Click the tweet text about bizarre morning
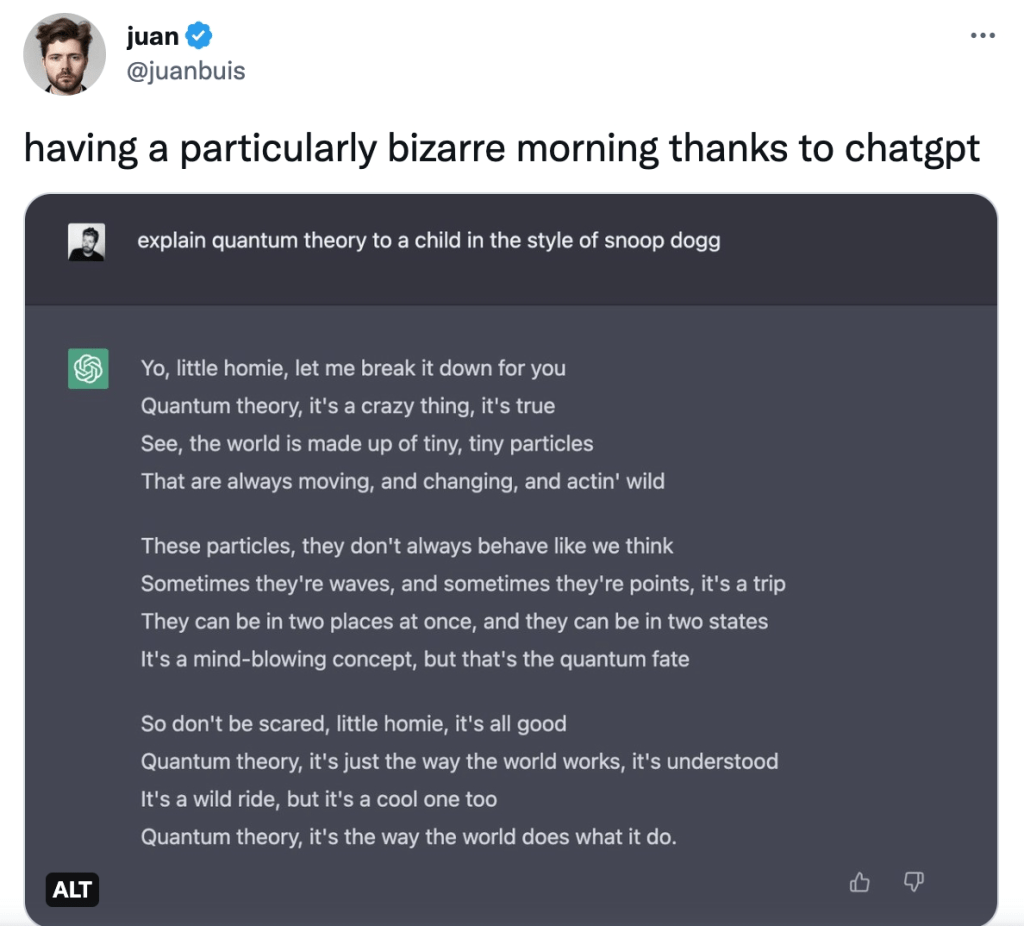Viewport: 1024px width, 926px height. 501,148
